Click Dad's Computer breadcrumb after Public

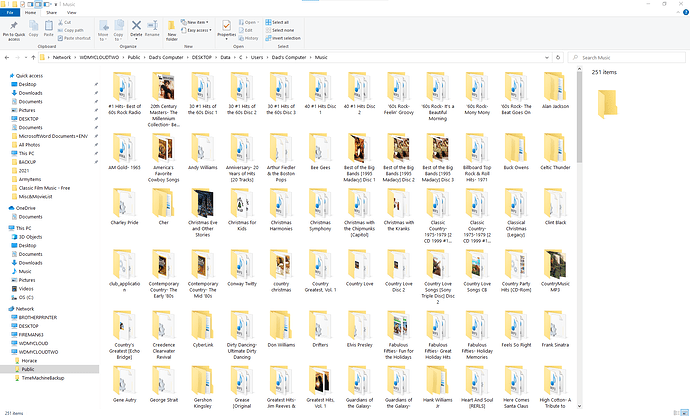point(165,58)
